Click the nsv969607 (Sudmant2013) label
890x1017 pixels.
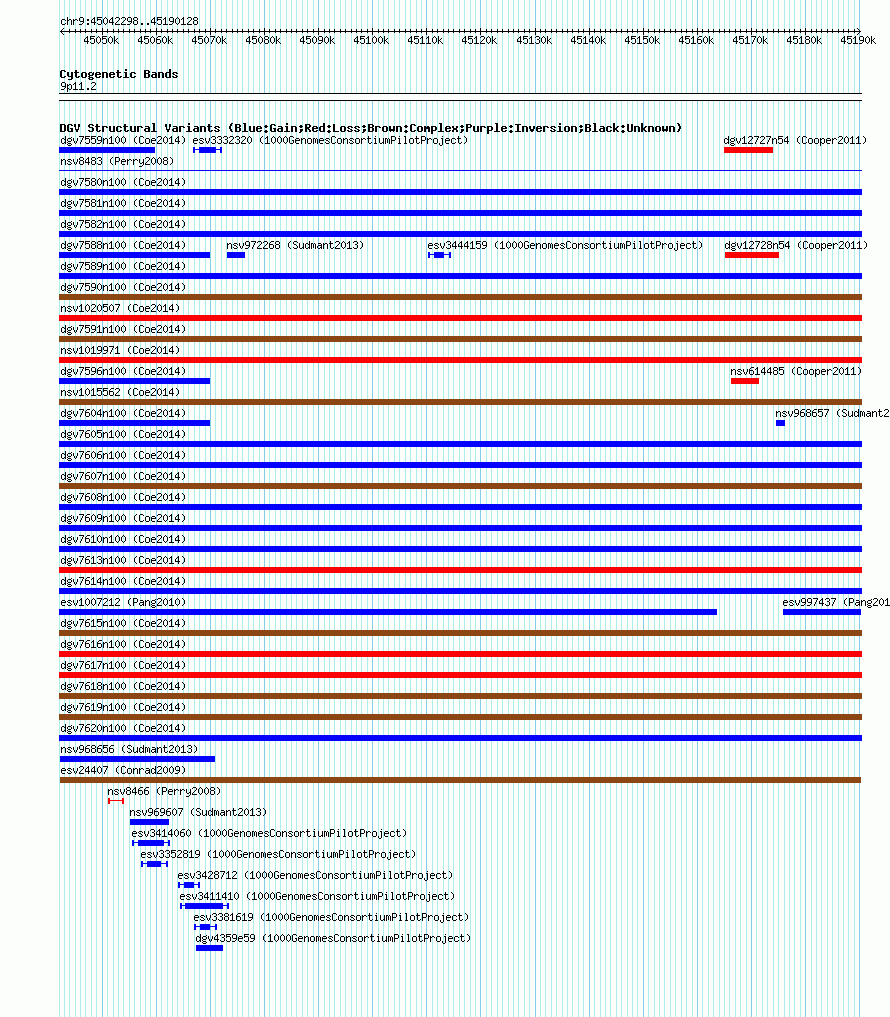pyautogui.click(x=198, y=812)
